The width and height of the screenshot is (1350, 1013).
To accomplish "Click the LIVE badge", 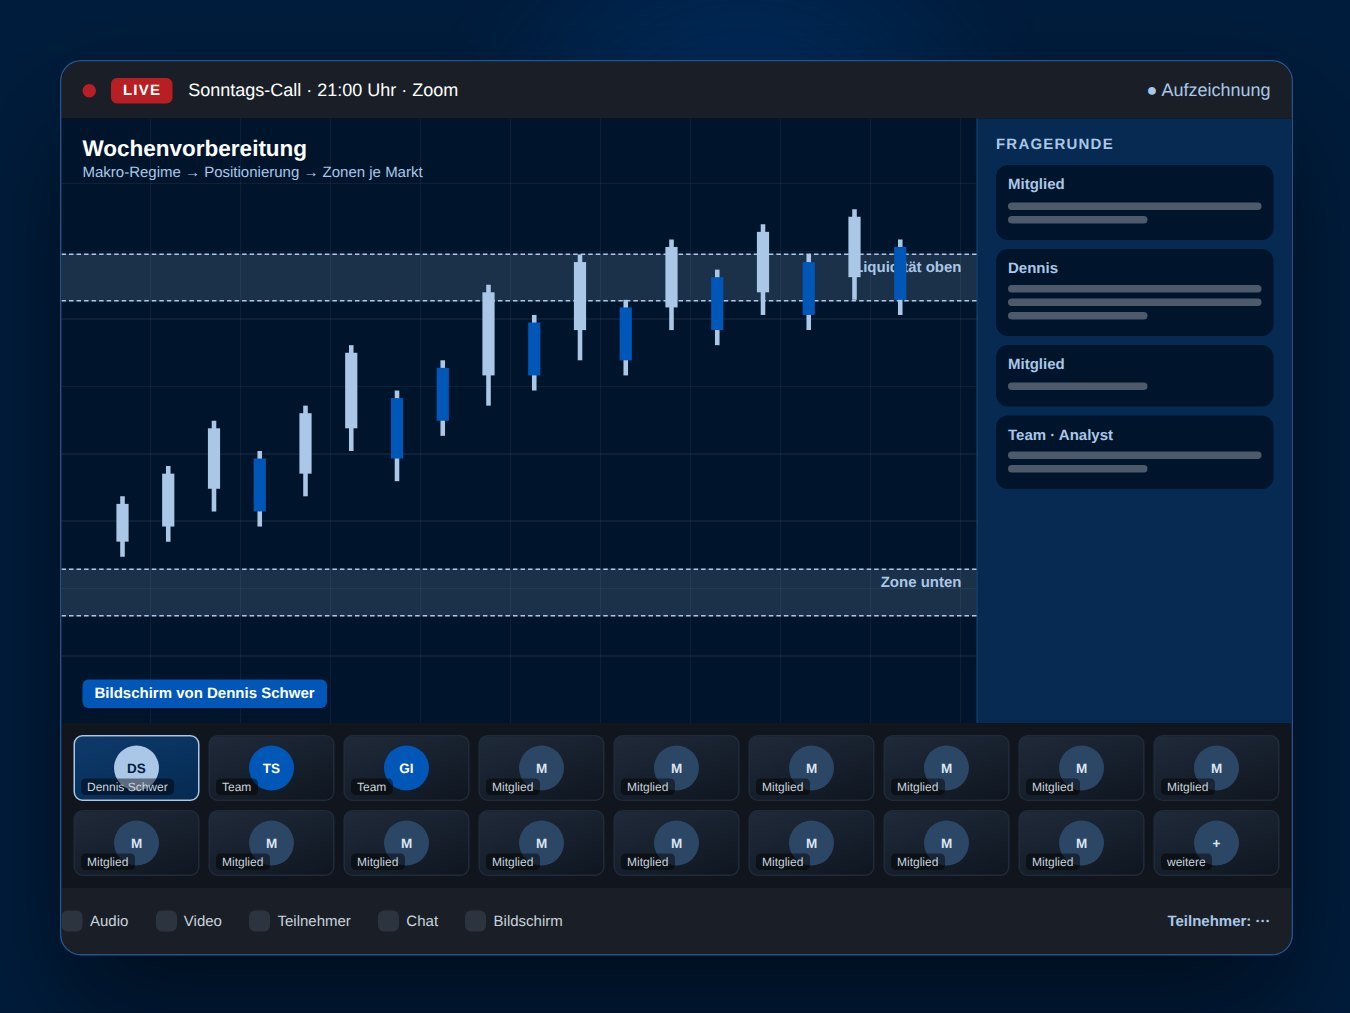I will [142, 90].
